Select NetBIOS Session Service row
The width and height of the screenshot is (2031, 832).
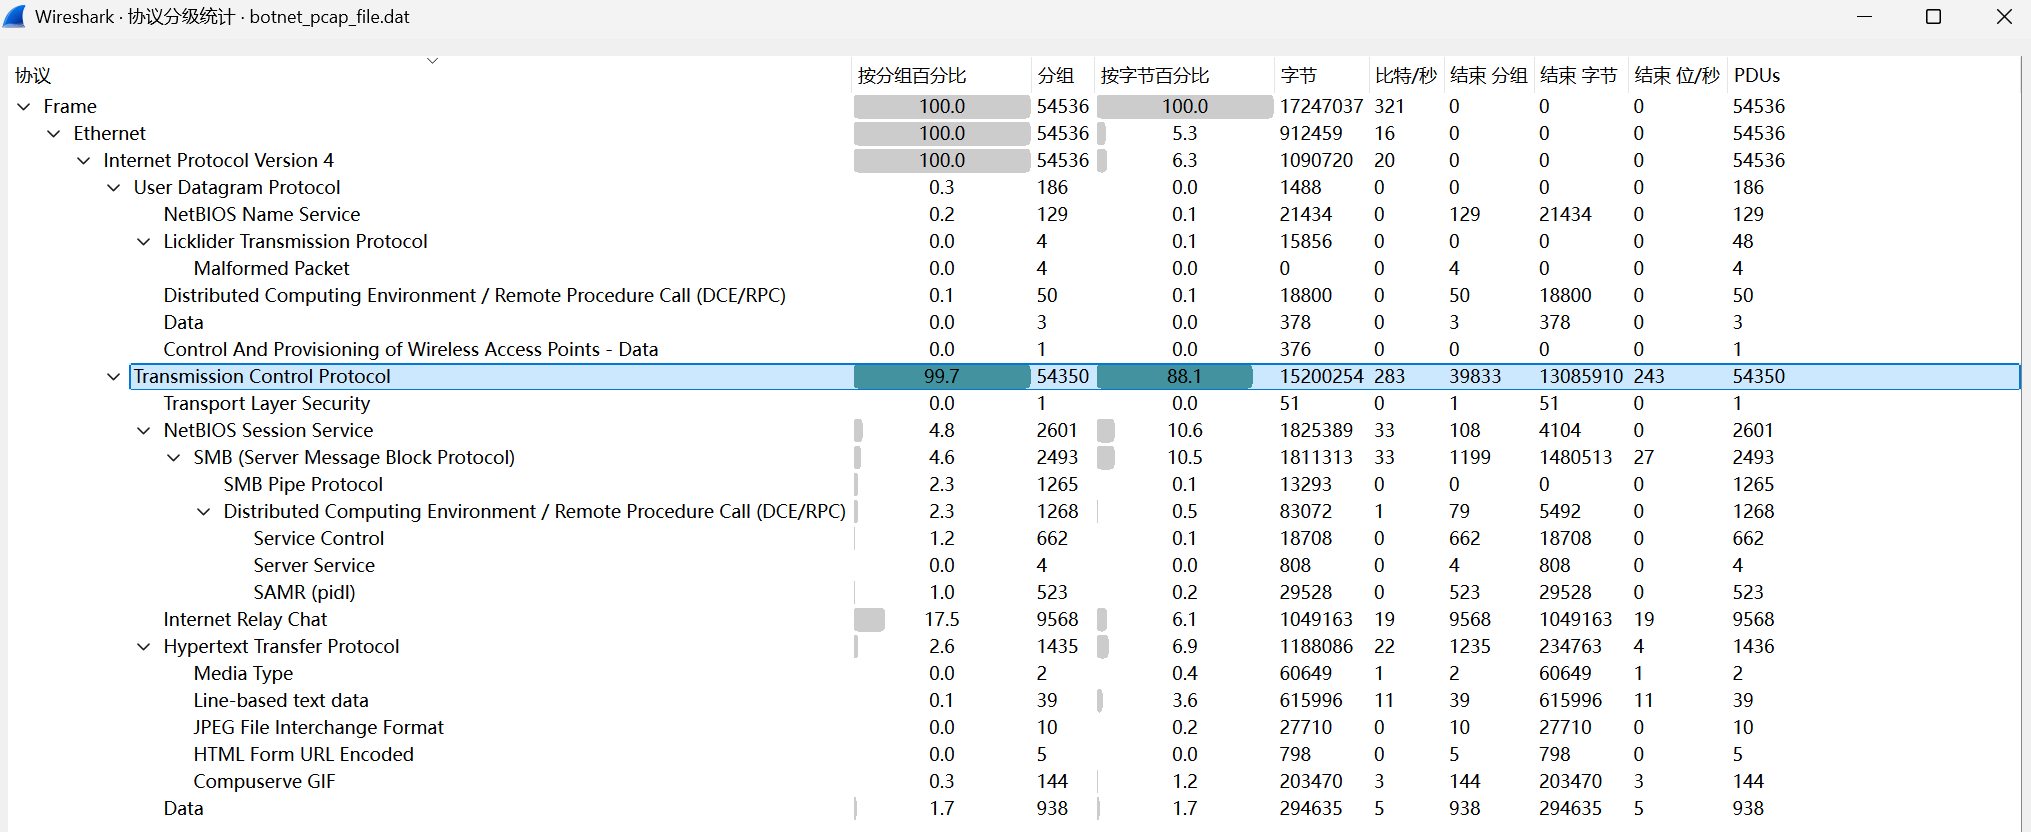(1015, 430)
